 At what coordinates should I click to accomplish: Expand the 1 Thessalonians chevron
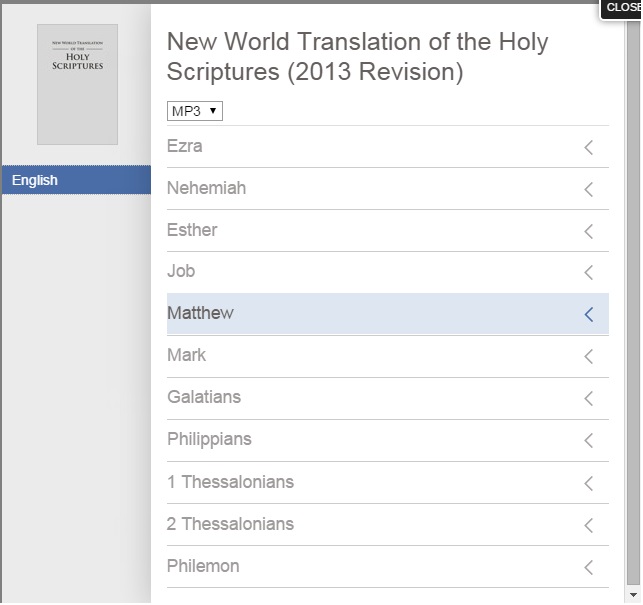[x=589, y=483]
